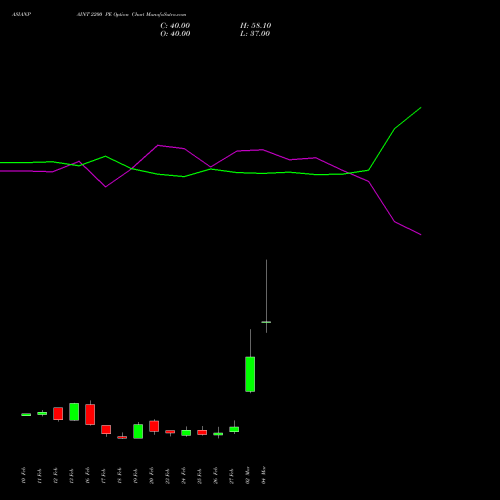Select the 25 Feb date label

click(x=199, y=476)
